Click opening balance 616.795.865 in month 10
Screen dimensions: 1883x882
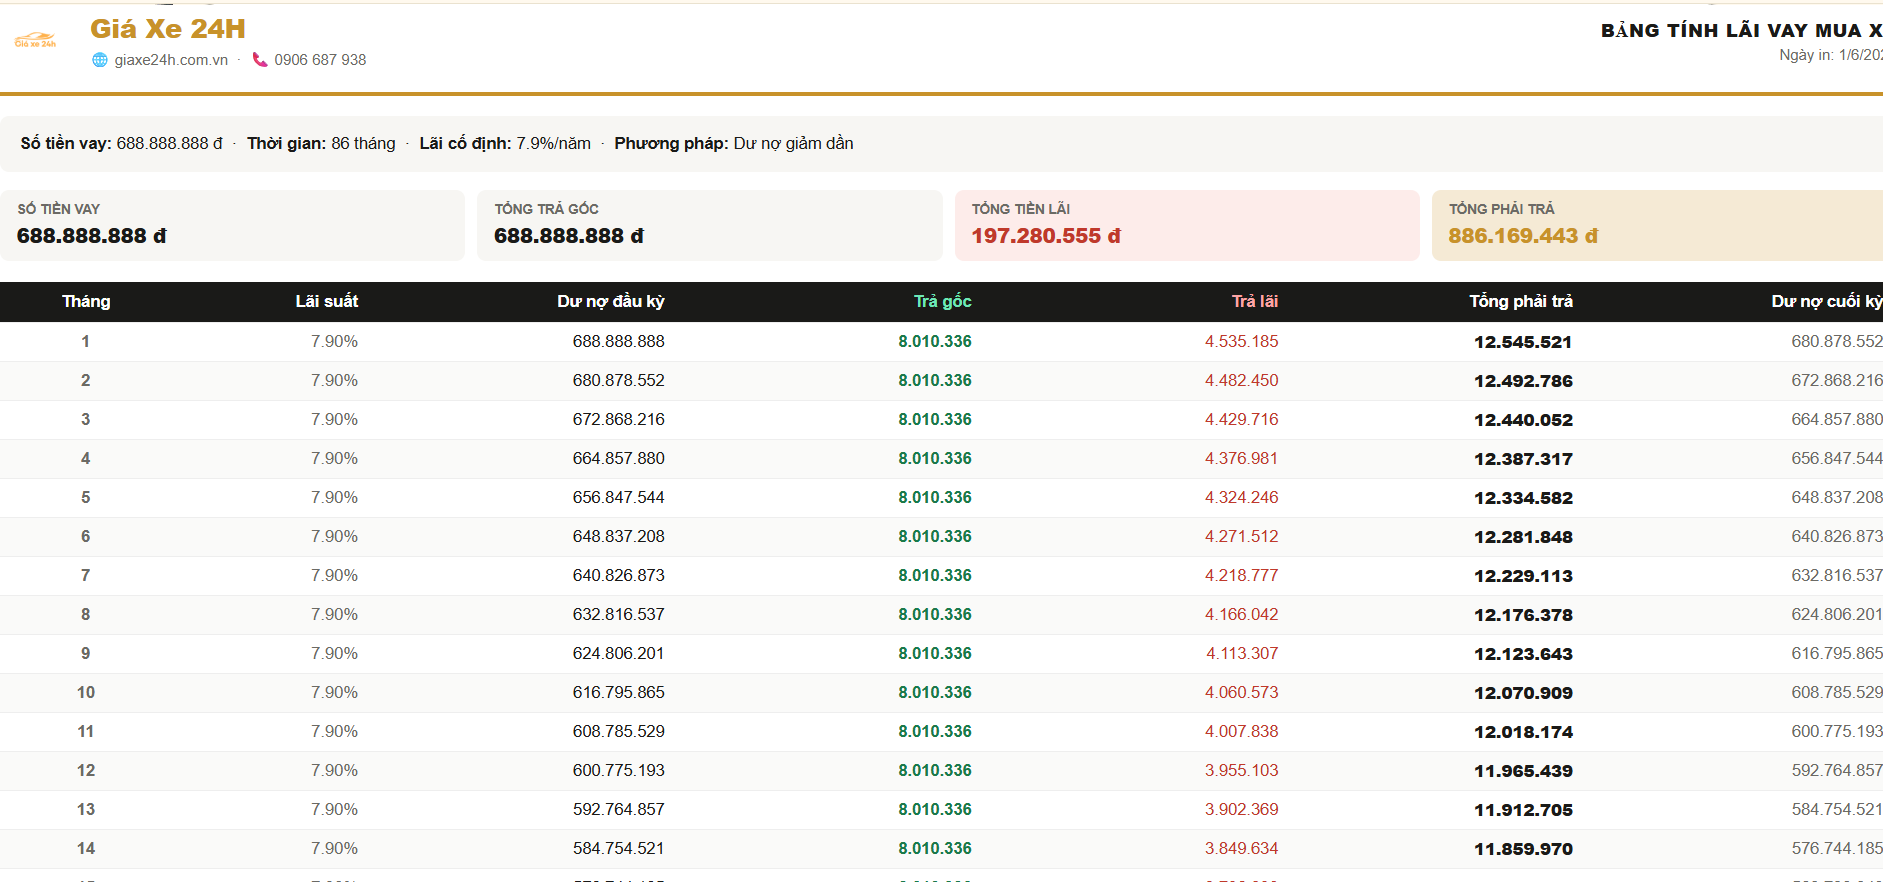619,692
